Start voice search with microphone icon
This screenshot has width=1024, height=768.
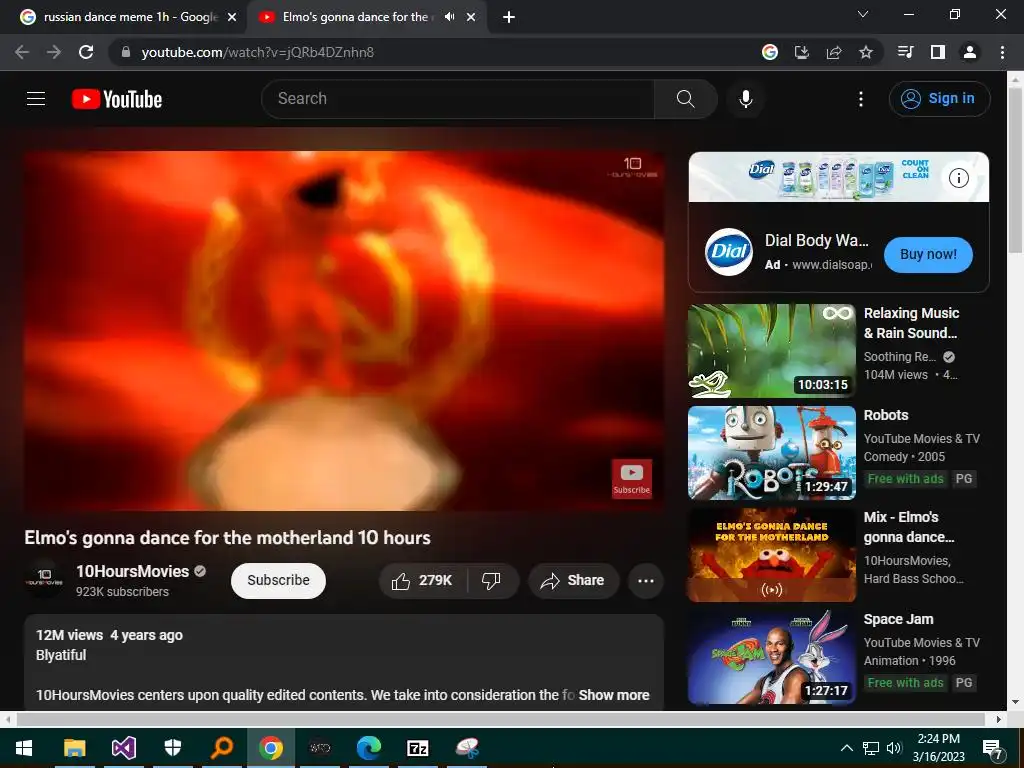(x=746, y=99)
